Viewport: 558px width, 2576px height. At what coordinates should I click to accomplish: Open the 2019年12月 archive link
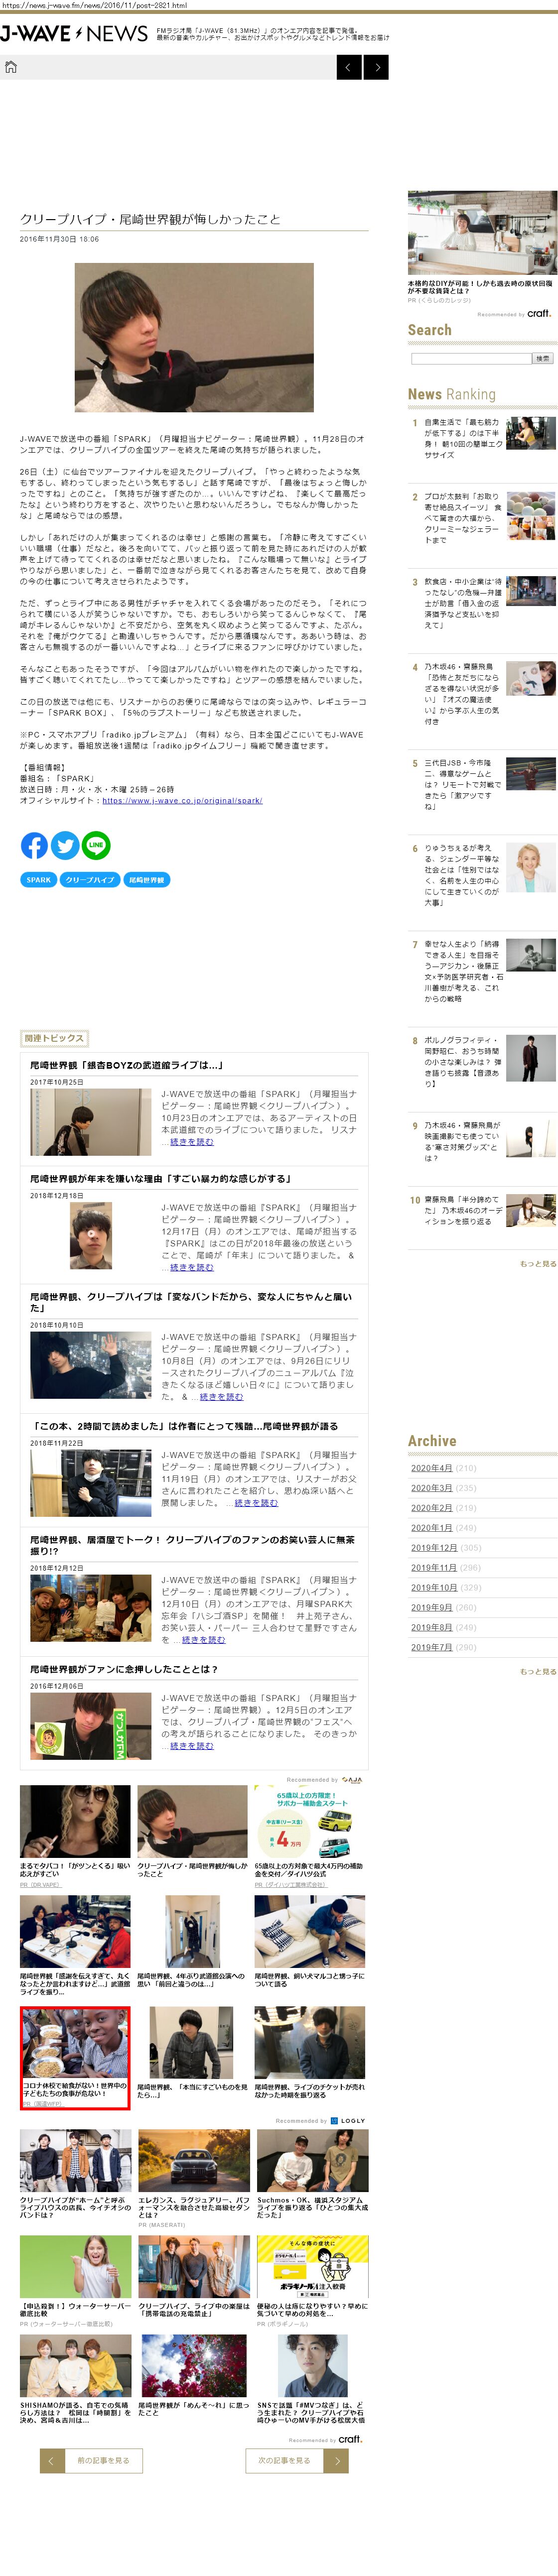[x=433, y=1547]
